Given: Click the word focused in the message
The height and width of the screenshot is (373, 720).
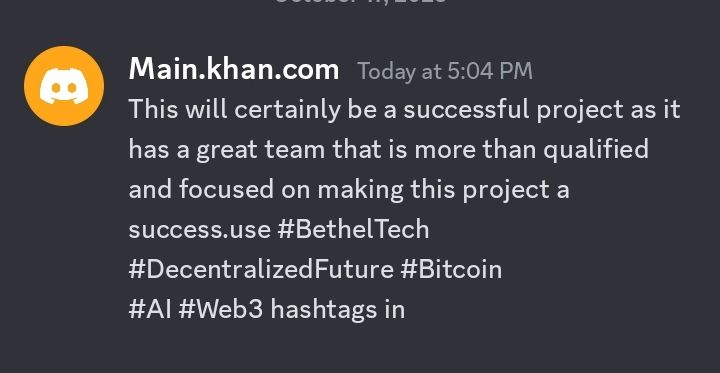Looking at the screenshot, I should (226, 189).
